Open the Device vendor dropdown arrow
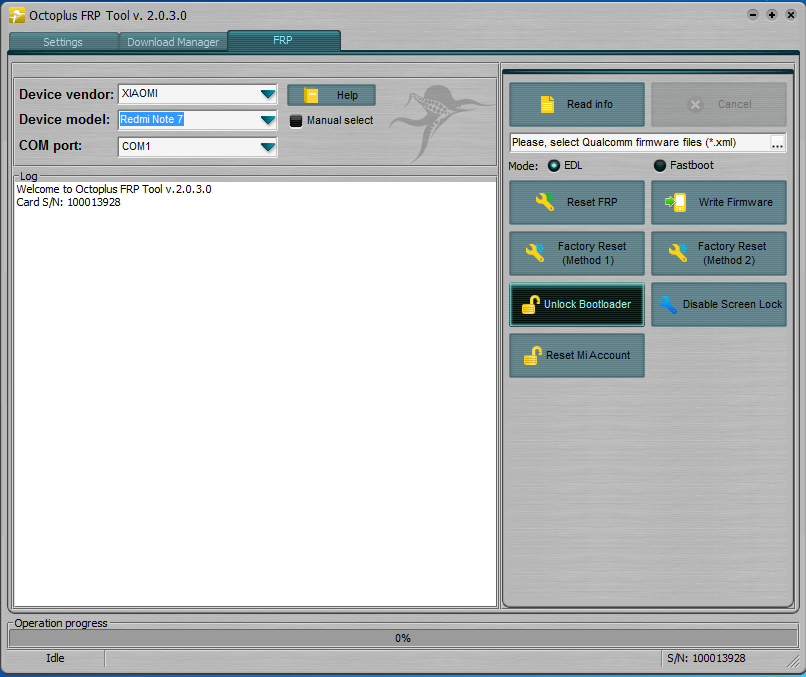Screen dimensions: 806x677 tap(267, 94)
